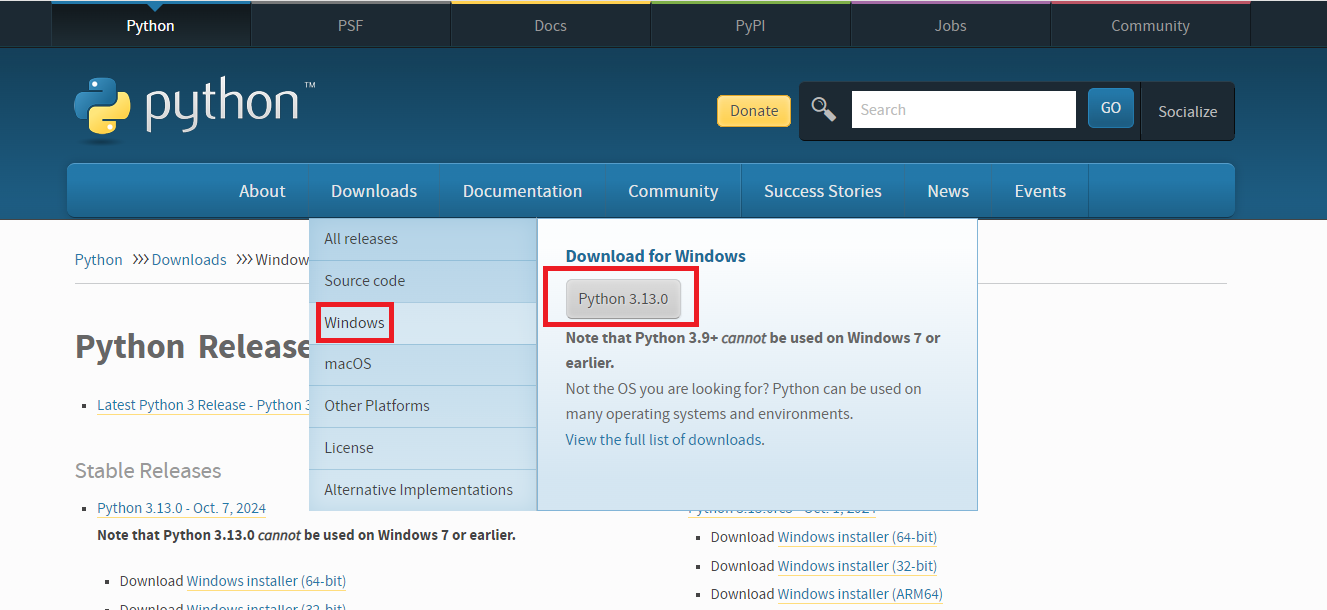Open the Community top tab
1327x610 pixels.
(x=1151, y=26)
